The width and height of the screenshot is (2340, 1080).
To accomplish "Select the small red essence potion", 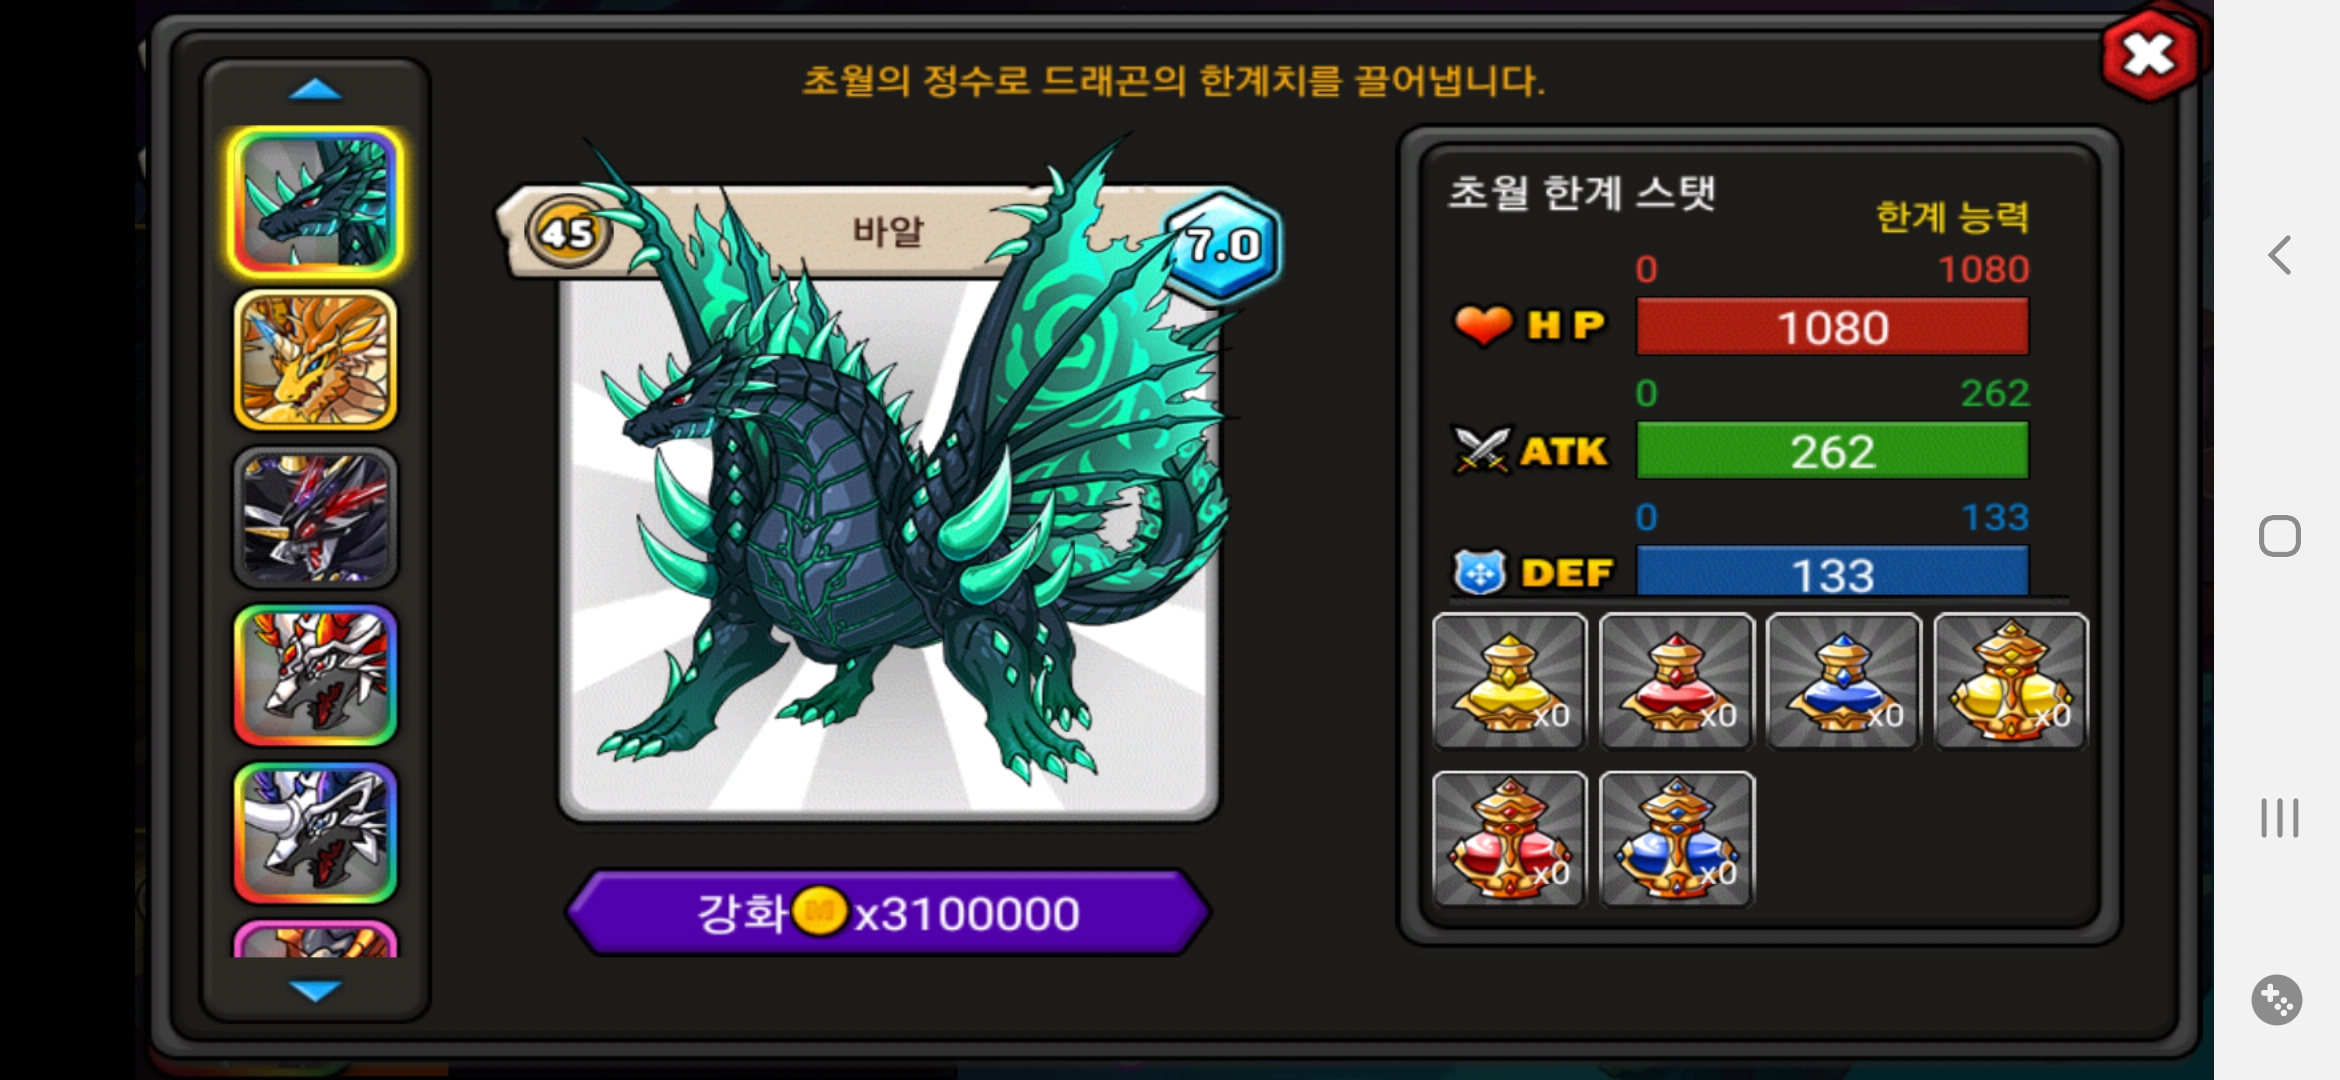I will pos(1677,681).
